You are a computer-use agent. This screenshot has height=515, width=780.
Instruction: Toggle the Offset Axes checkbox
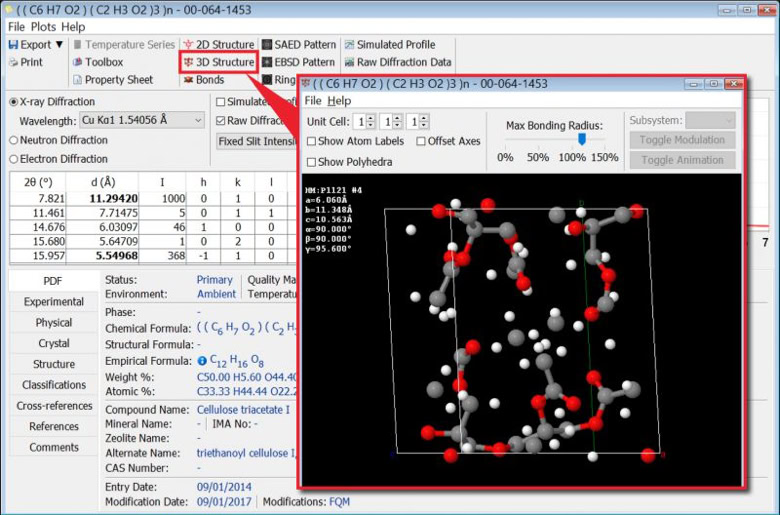pyautogui.click(x=421, y=142)
